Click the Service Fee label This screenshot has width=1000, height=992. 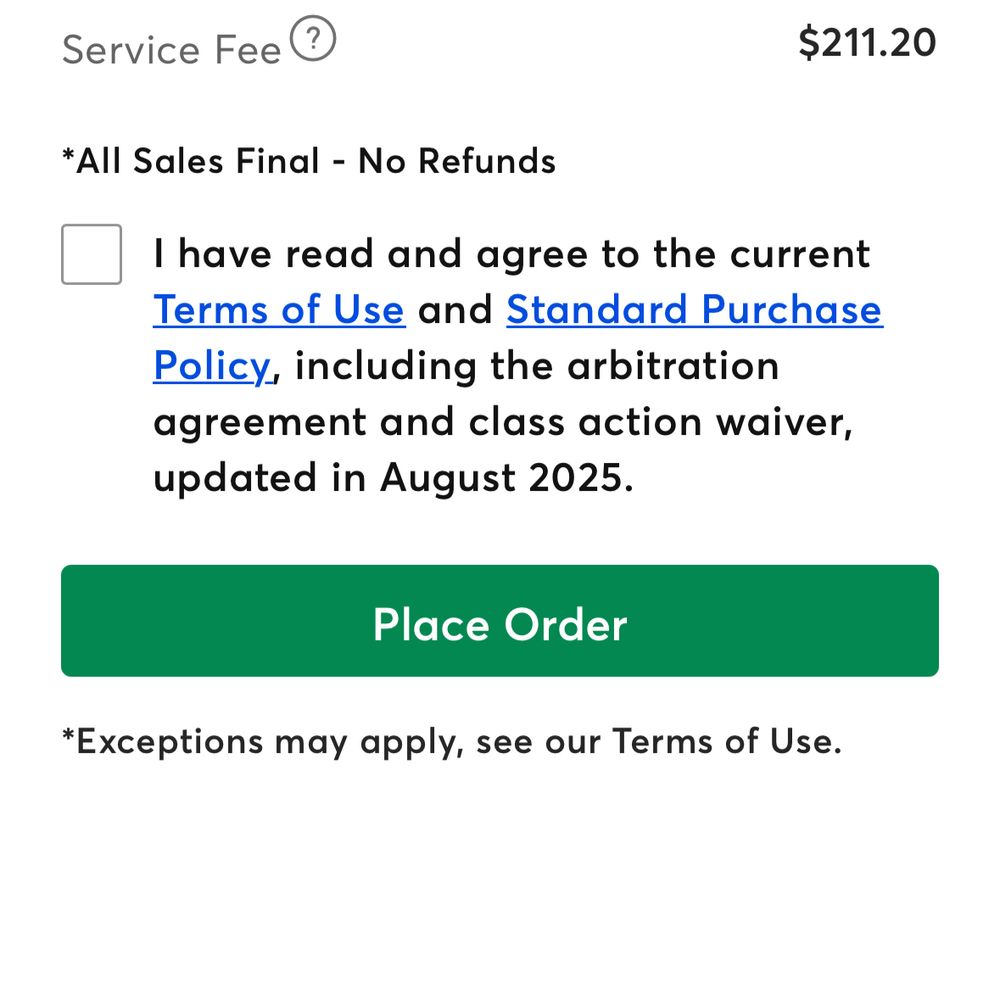172,50
